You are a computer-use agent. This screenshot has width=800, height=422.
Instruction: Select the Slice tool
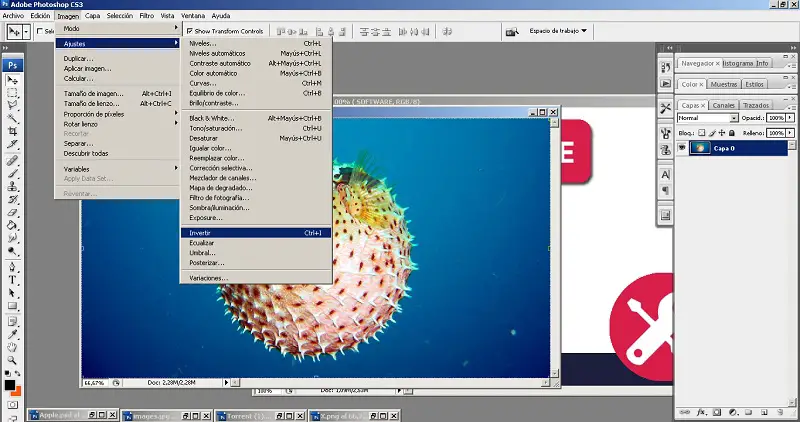pos(12,144)
